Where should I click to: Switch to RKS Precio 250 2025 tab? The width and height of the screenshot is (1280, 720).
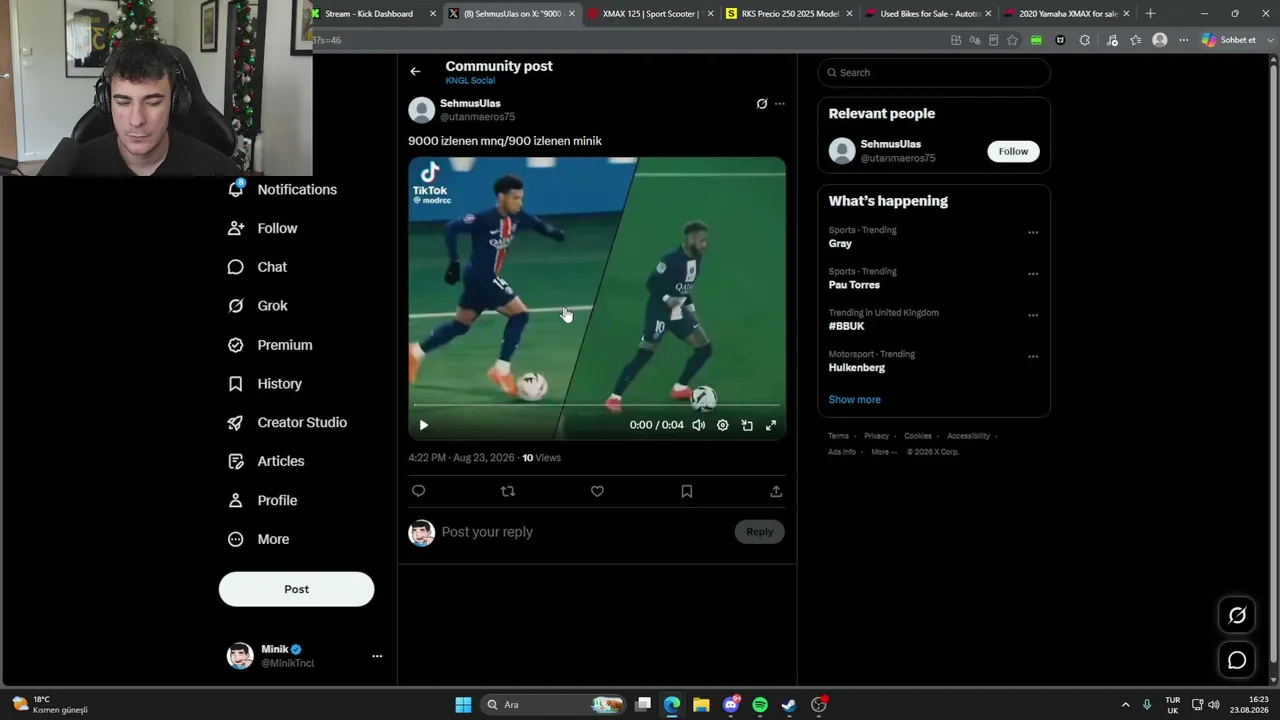[789, 14]
